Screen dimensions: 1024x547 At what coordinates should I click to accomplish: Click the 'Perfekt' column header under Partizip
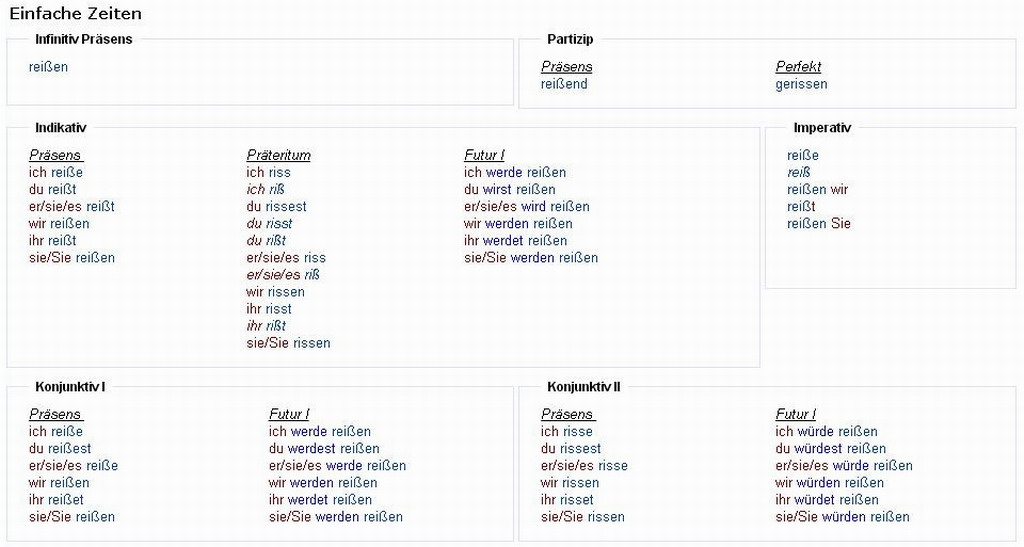click(798, 67)
